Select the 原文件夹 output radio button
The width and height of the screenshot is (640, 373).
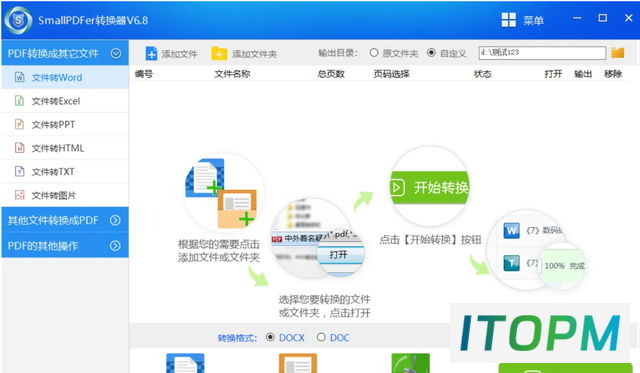pyautogui.click(x=374, y=53)
